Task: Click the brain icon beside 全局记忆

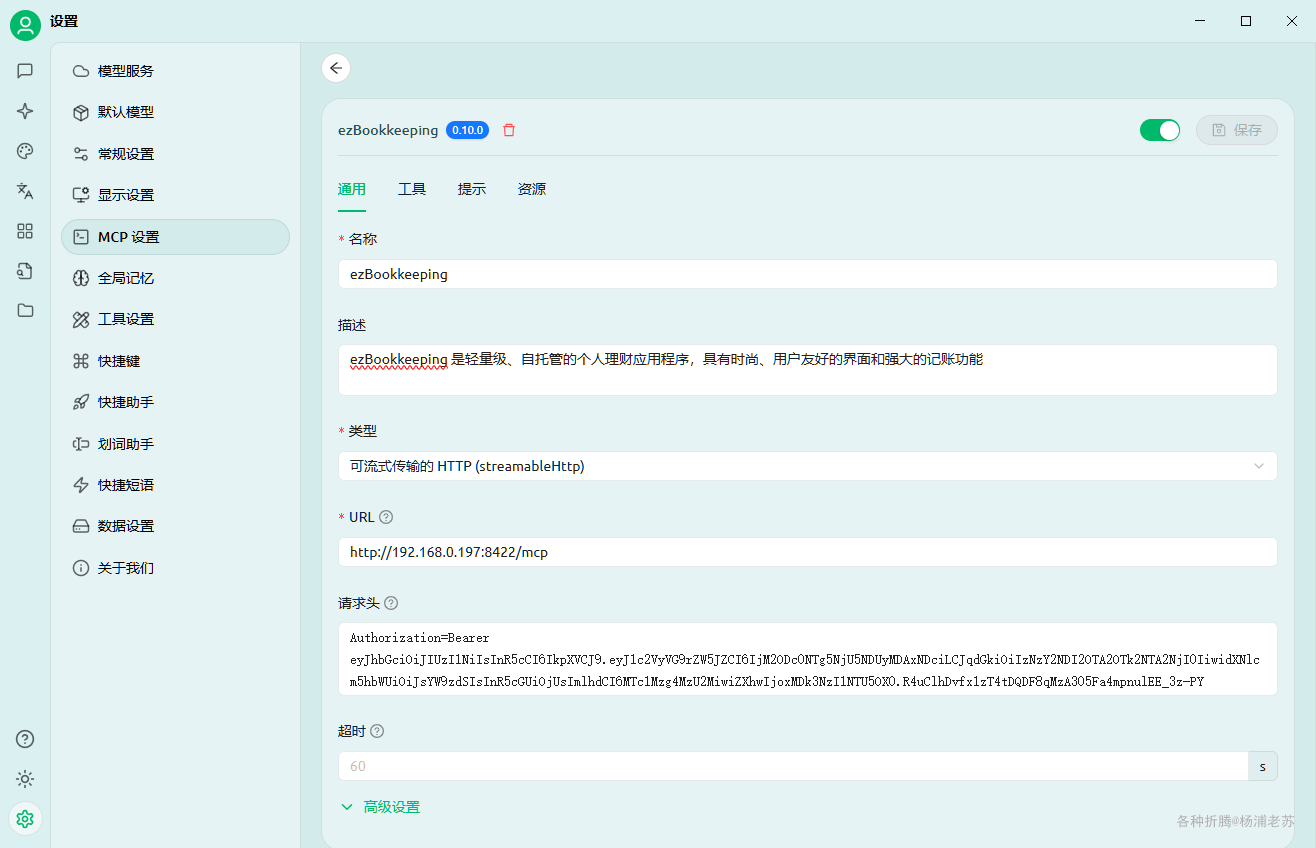Action: point(81,278)
